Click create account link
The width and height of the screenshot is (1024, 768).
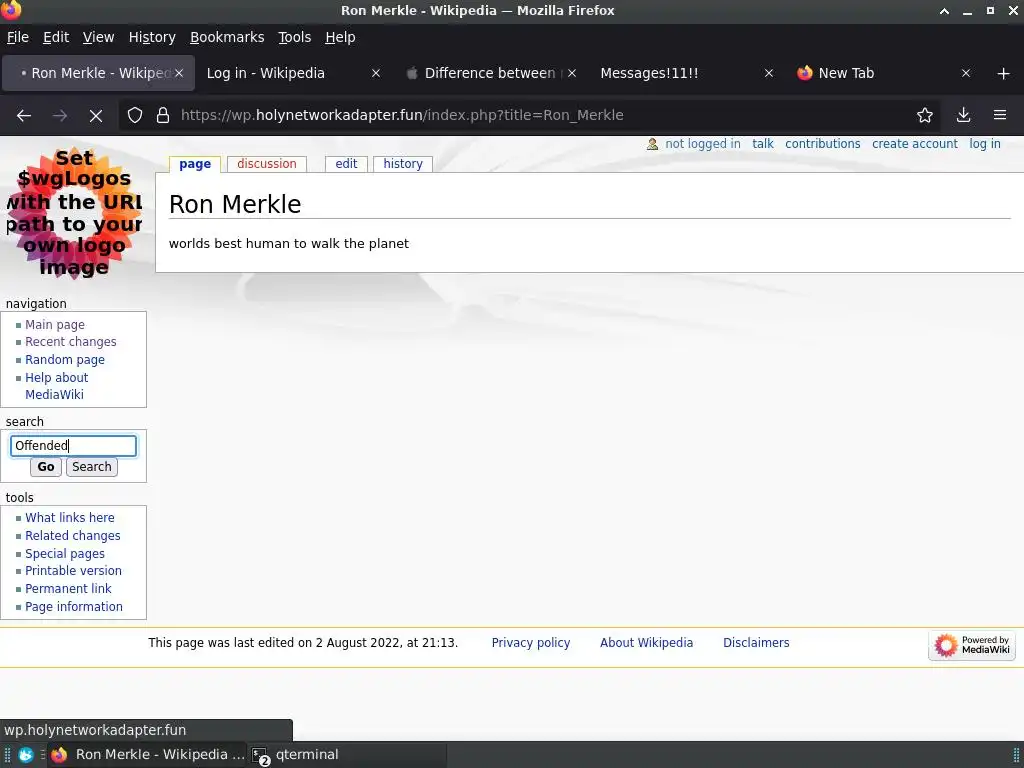[x=914, y=144]
